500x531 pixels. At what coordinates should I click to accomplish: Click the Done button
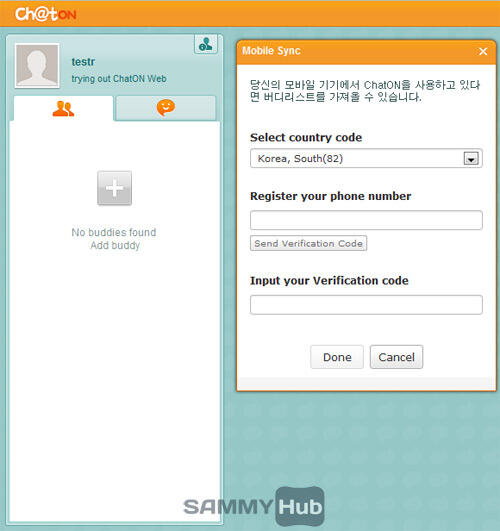coord(337,357)
